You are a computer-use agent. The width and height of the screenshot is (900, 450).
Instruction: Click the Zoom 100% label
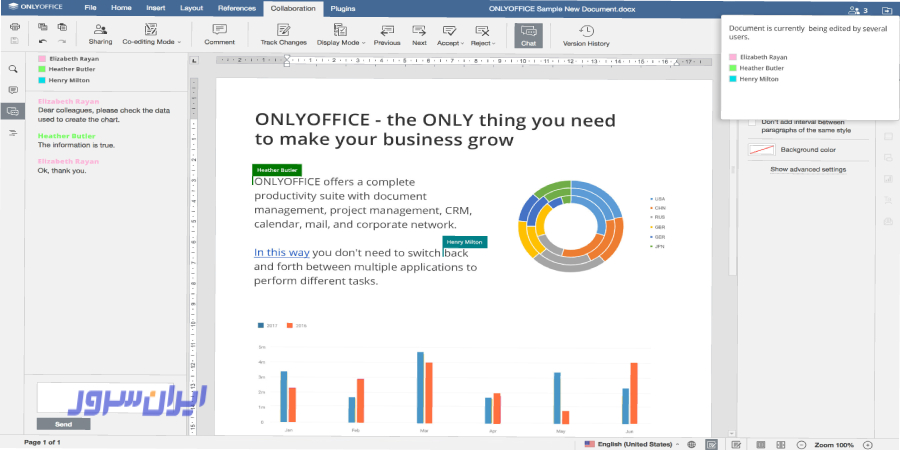[834, 444]
